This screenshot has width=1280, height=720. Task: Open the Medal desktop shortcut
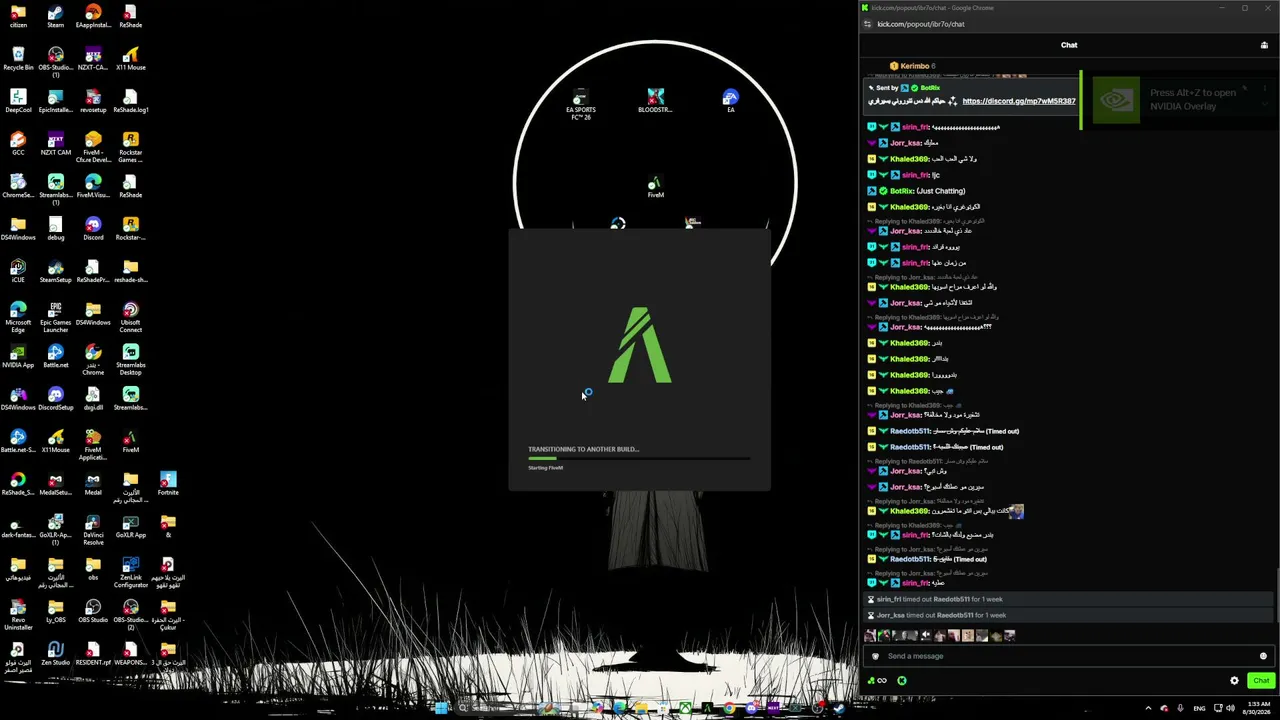click(93, 484)
